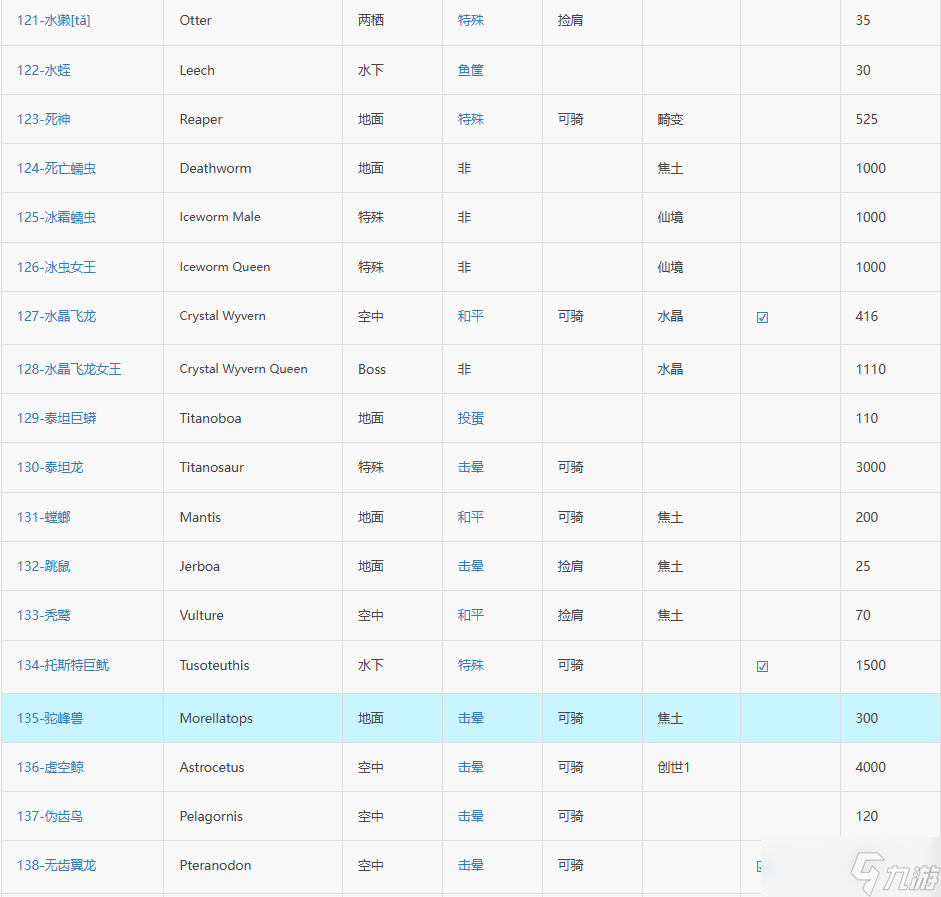
Task: Select the value 3000 in Titanosaur row
Action: [x=870, y=467]
